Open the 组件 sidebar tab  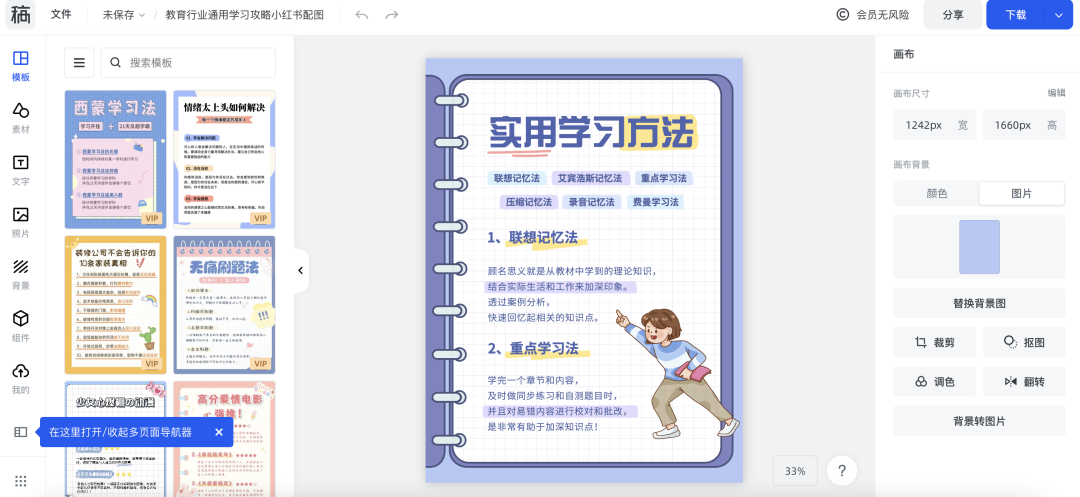point(21,327)
